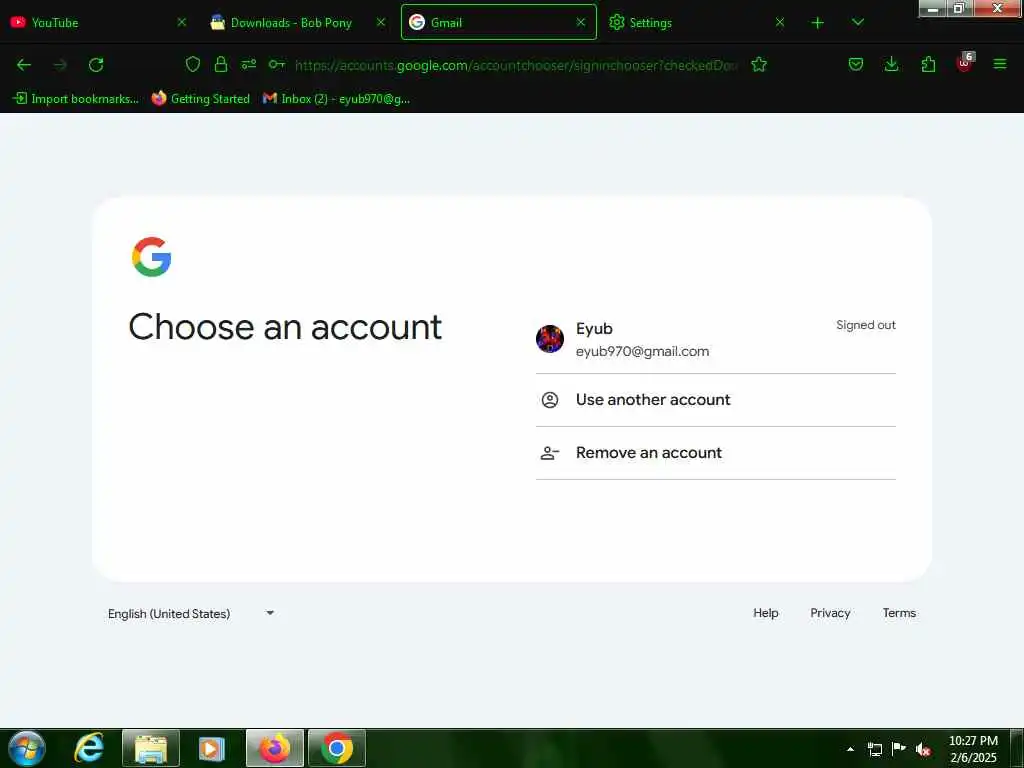The width and height of the screenshot is (1024, 768).
Task: Click the address bar URL field
Action: [x=516, y=65]
